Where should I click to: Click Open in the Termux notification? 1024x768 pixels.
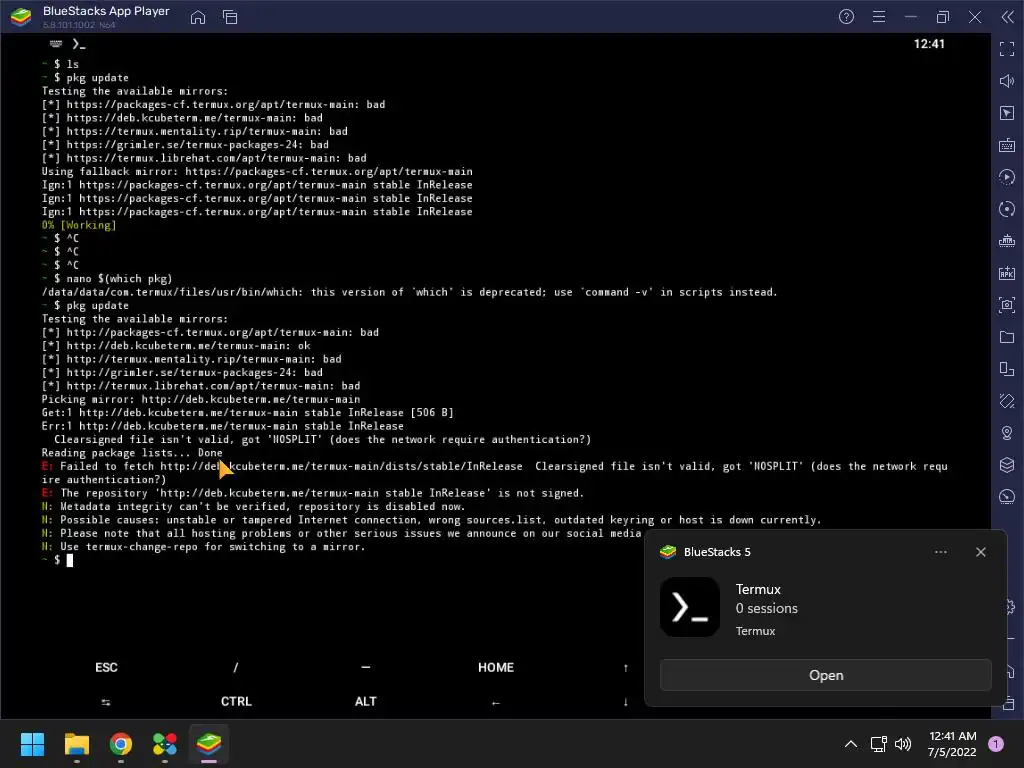(x=825, y=675)
